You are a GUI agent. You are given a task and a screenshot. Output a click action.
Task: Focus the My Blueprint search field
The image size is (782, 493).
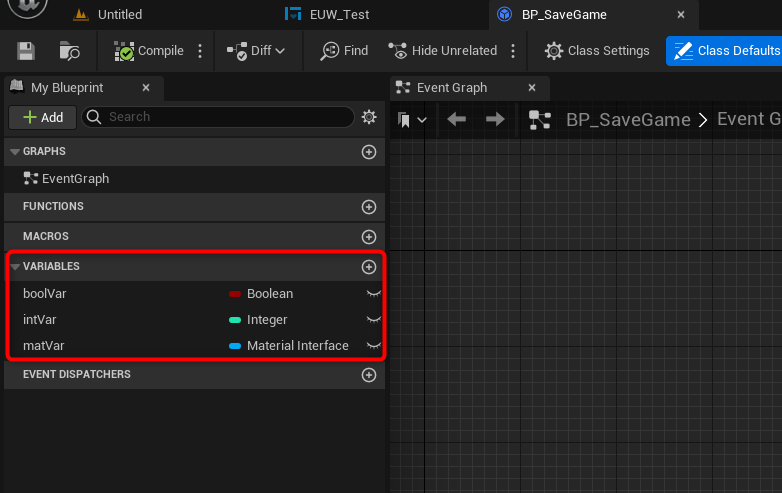(x=218, y=117)
